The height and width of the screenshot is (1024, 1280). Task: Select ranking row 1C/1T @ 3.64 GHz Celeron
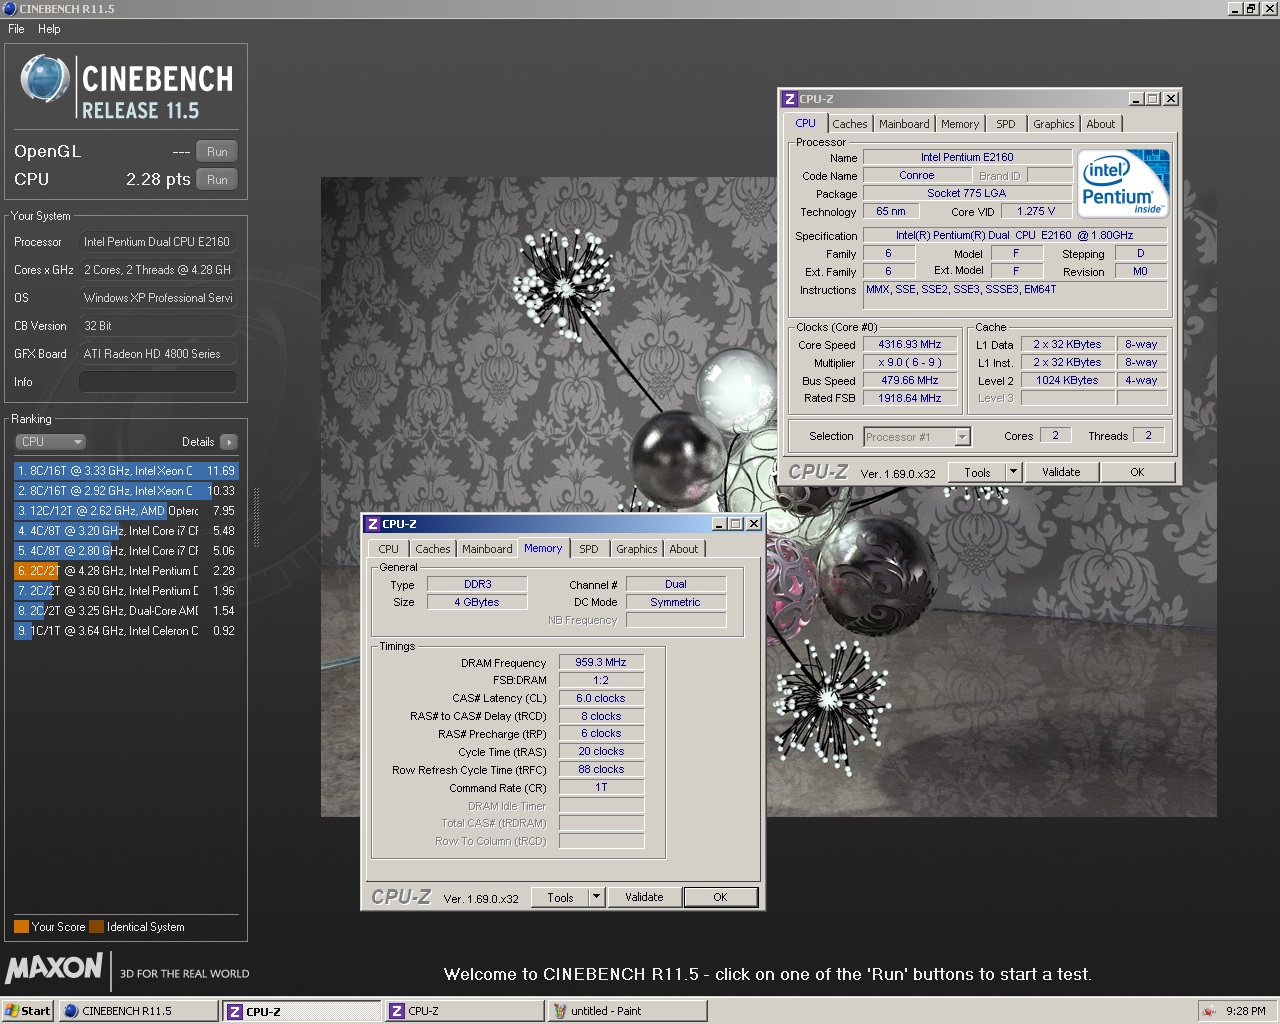coord(126,631)
